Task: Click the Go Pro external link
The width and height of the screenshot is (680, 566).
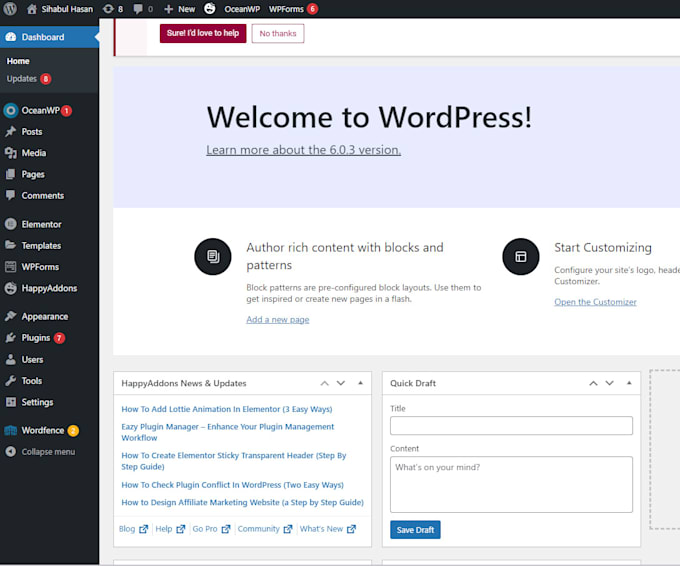Action: coord(212,529)
